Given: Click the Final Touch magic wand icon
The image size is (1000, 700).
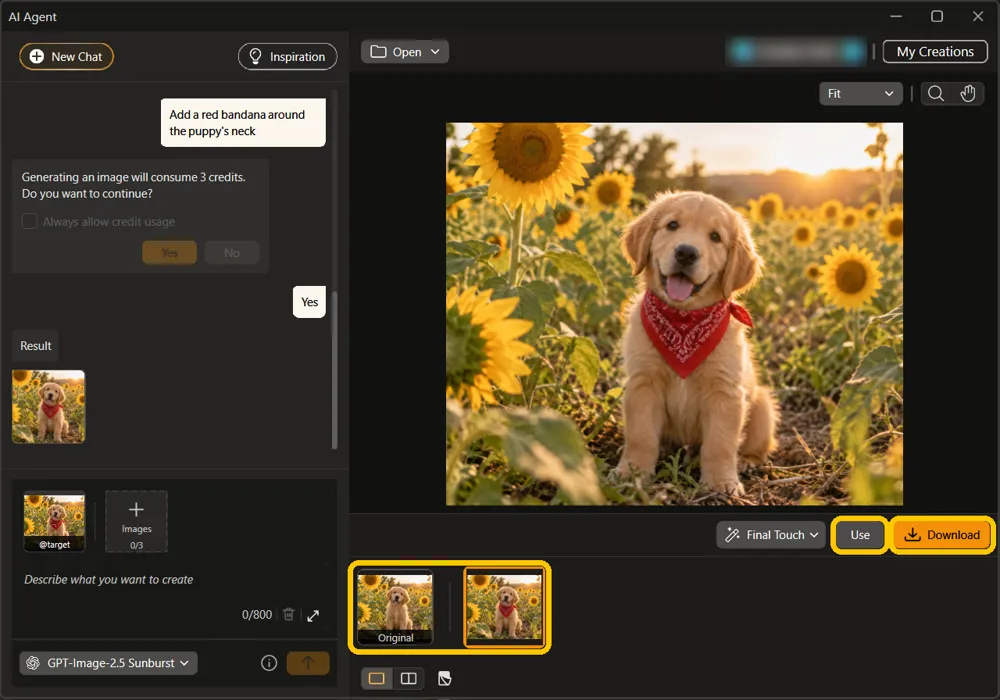Looking at the screenshot, I should coord(733,535).
